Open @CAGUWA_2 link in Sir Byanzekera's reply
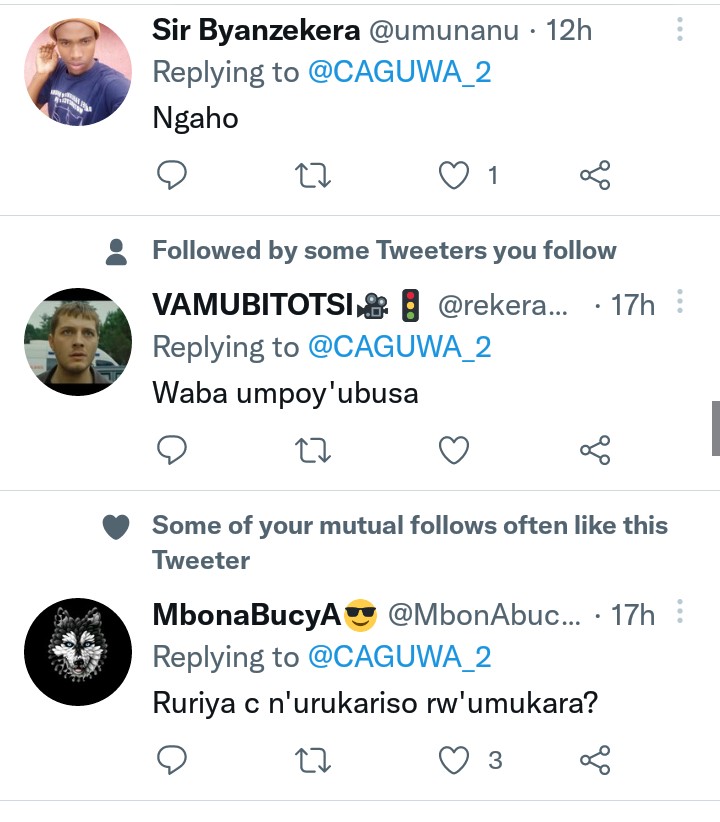The image size is (720, 822). (399, 73)
